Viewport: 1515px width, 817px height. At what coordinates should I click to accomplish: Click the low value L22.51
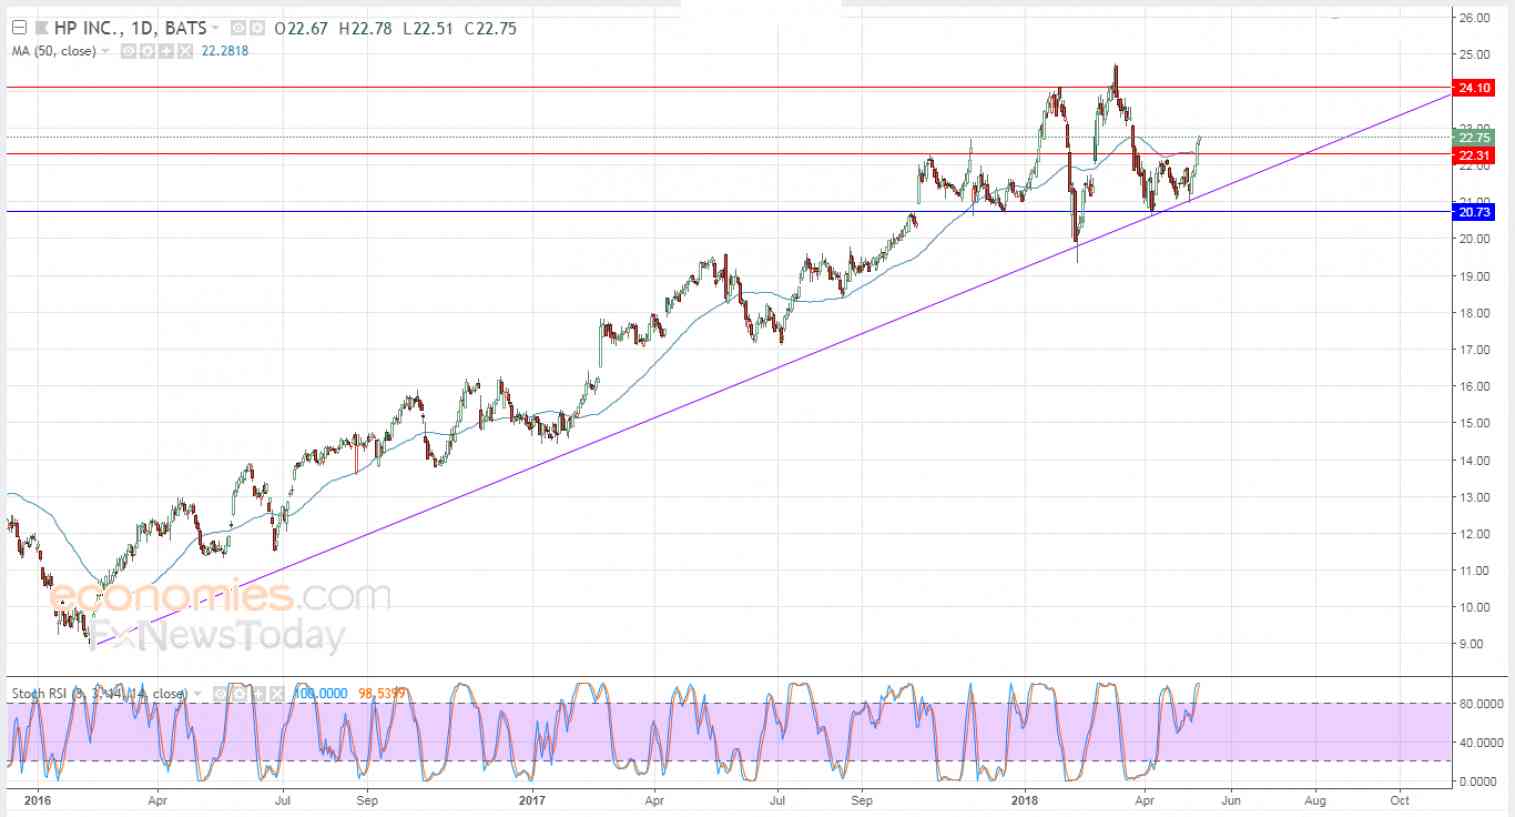click(428, 28)
